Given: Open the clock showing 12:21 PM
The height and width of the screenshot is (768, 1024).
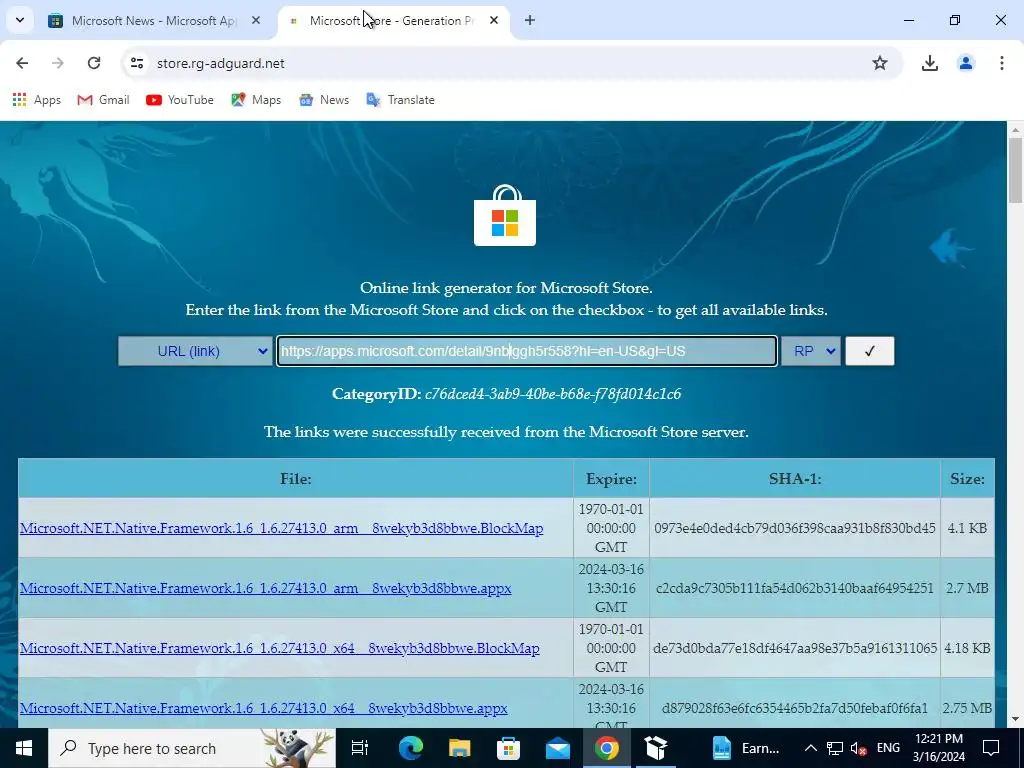Looking at the screenshot, I should coord(939,748).
